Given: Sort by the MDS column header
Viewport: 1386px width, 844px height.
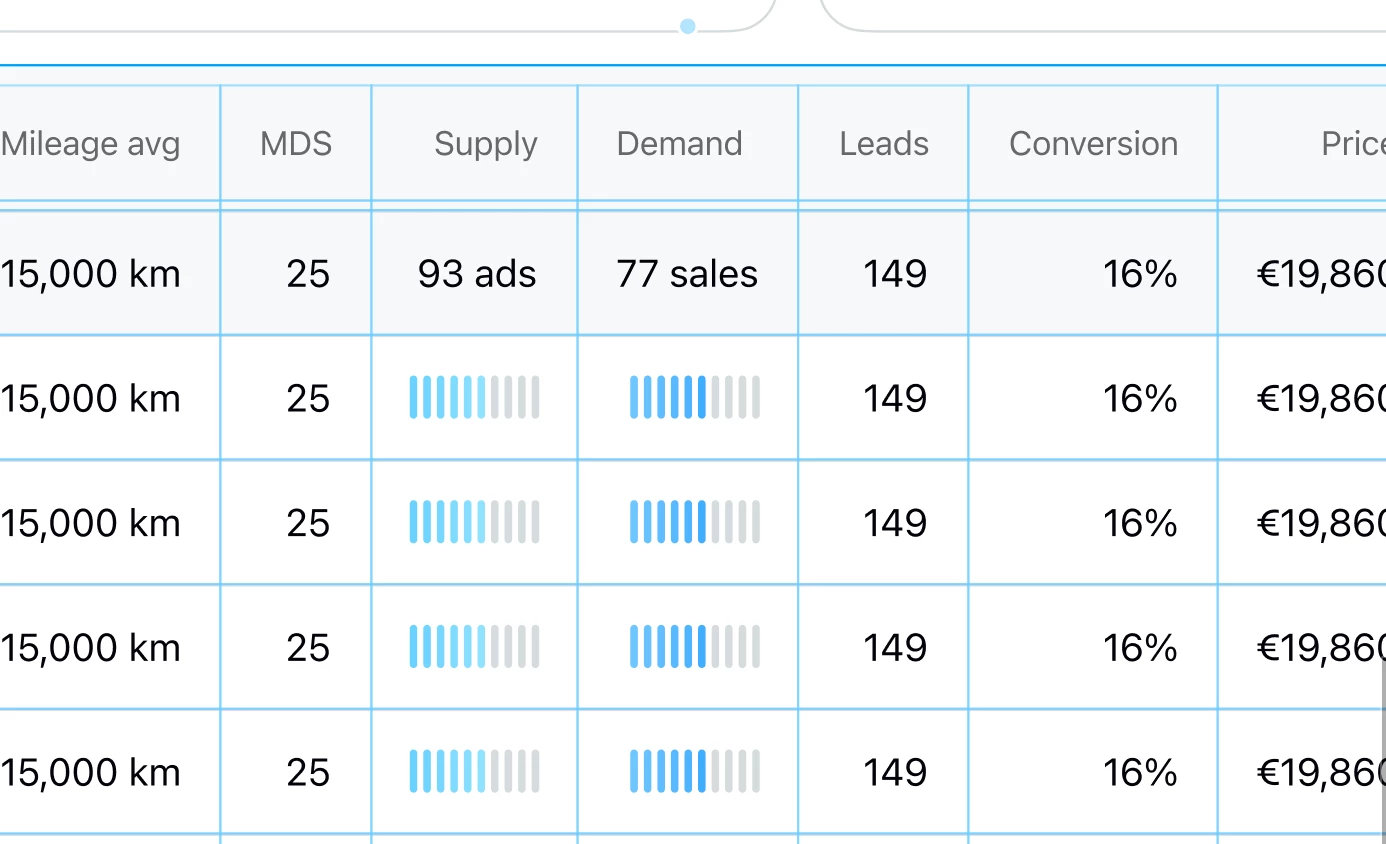Looking at the screenshot, I should (x=296, y=144).
